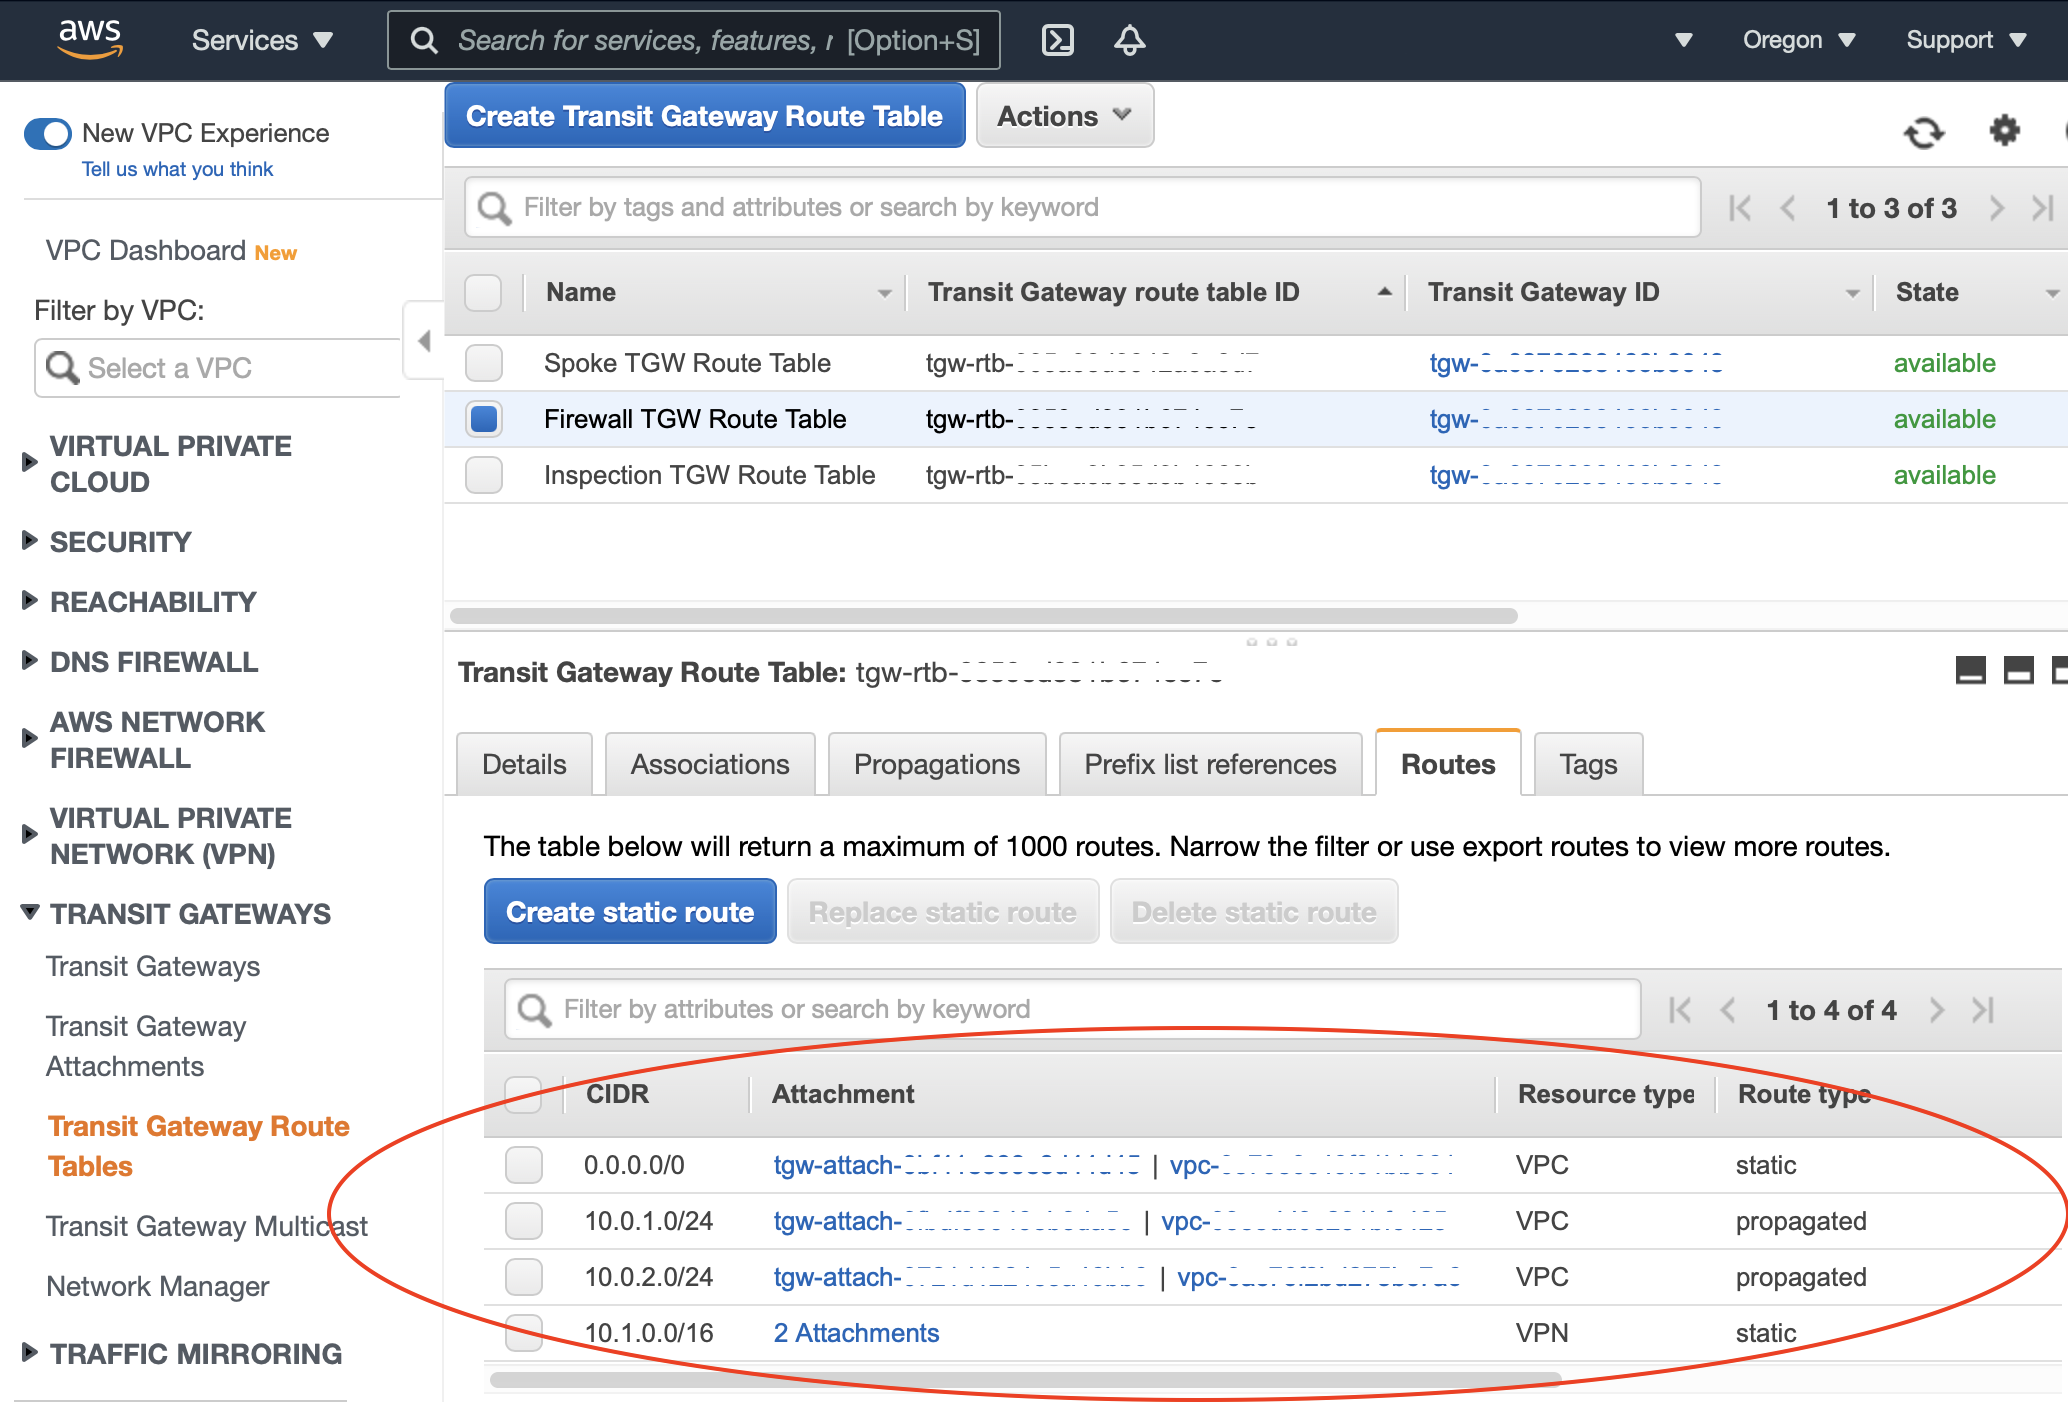This screenshot has width=2068, height=1402.
Task: Expand the SECURITY sidebar section
Action: [120, 542]
